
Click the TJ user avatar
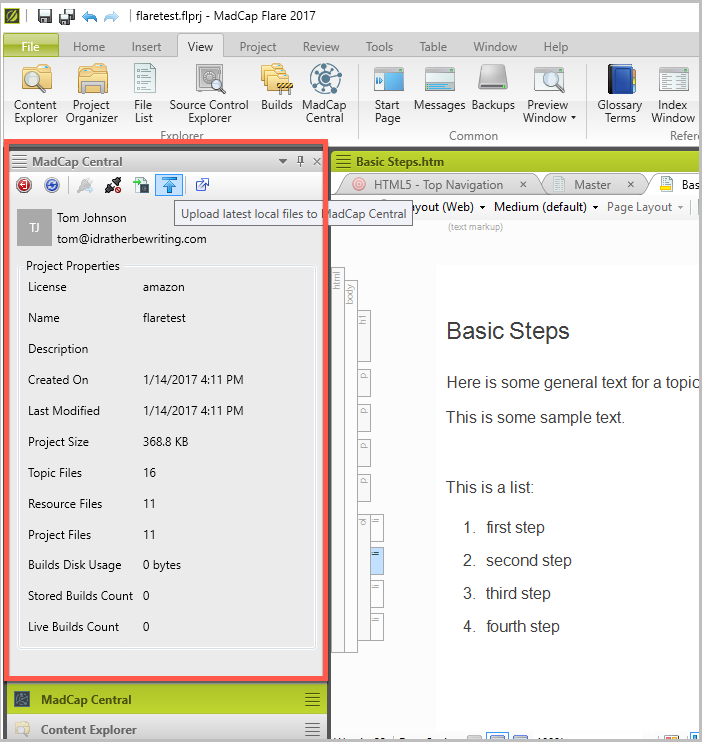point(34,228)
